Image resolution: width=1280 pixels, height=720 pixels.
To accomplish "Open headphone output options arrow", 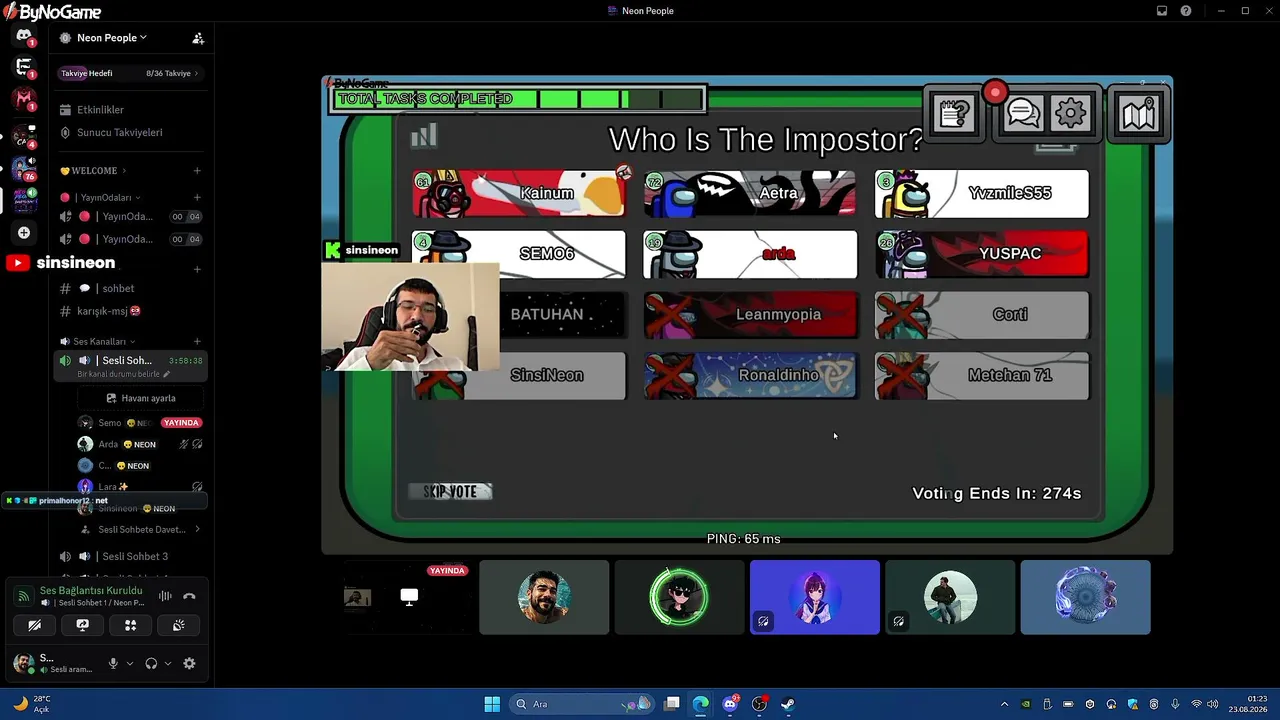I will [x=168, y=664].
